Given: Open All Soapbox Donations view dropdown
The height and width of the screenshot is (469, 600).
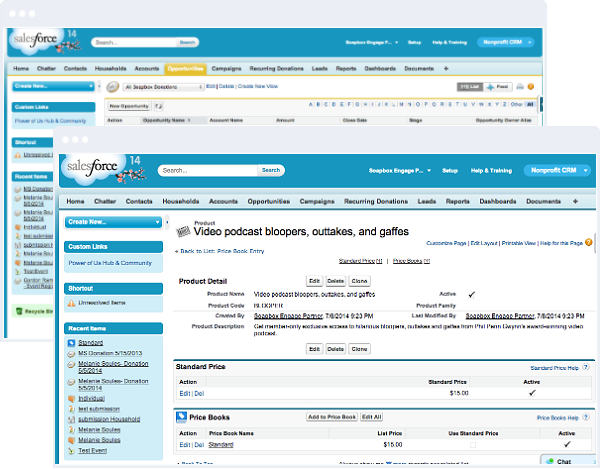Looking at the screenshot, I should pos(163,87).
